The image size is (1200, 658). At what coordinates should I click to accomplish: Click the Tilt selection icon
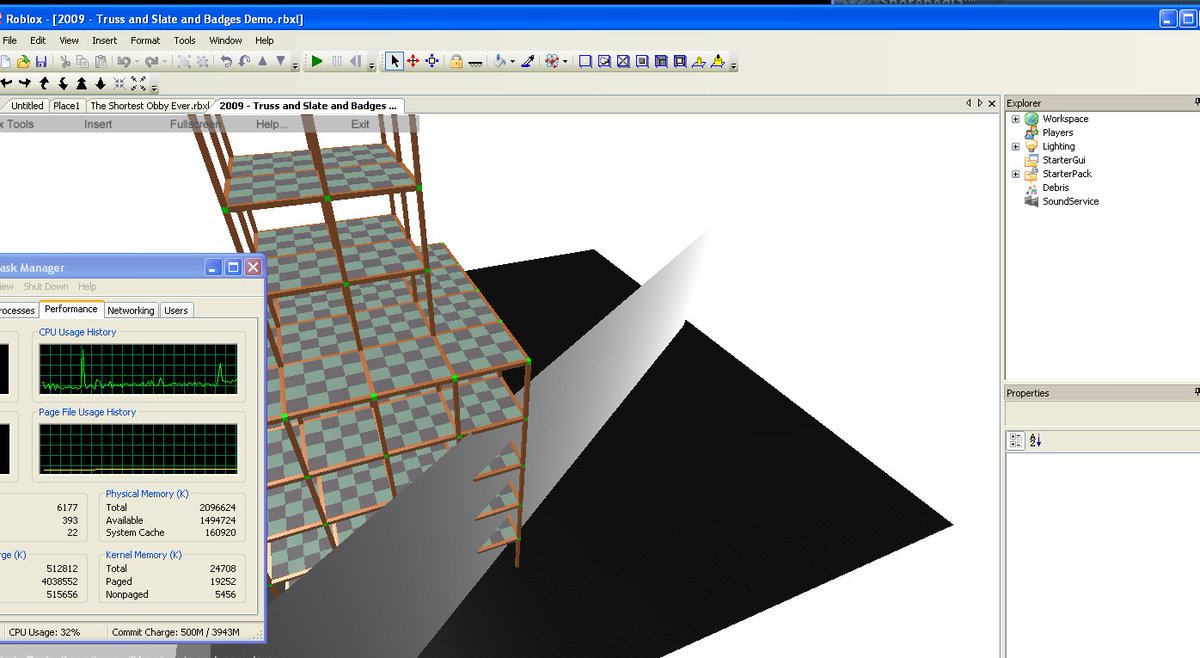pos(244,61)
